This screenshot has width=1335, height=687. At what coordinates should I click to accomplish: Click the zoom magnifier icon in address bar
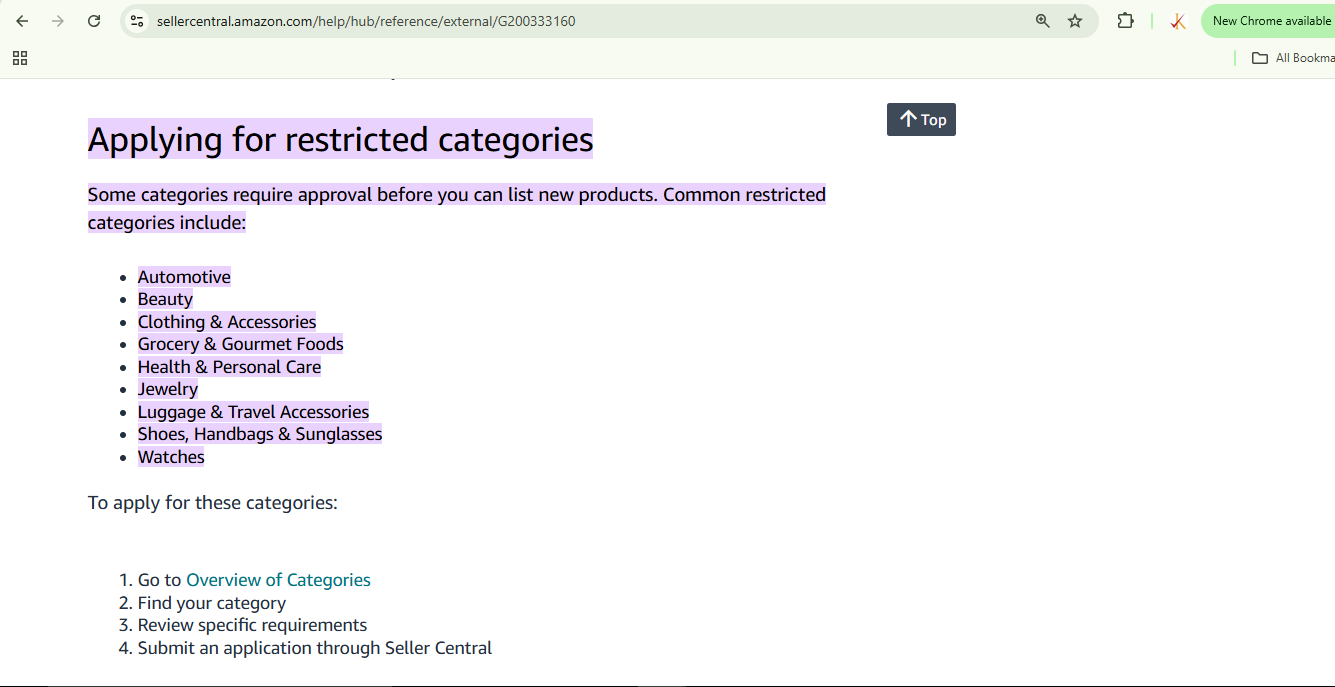[1043, 21]
